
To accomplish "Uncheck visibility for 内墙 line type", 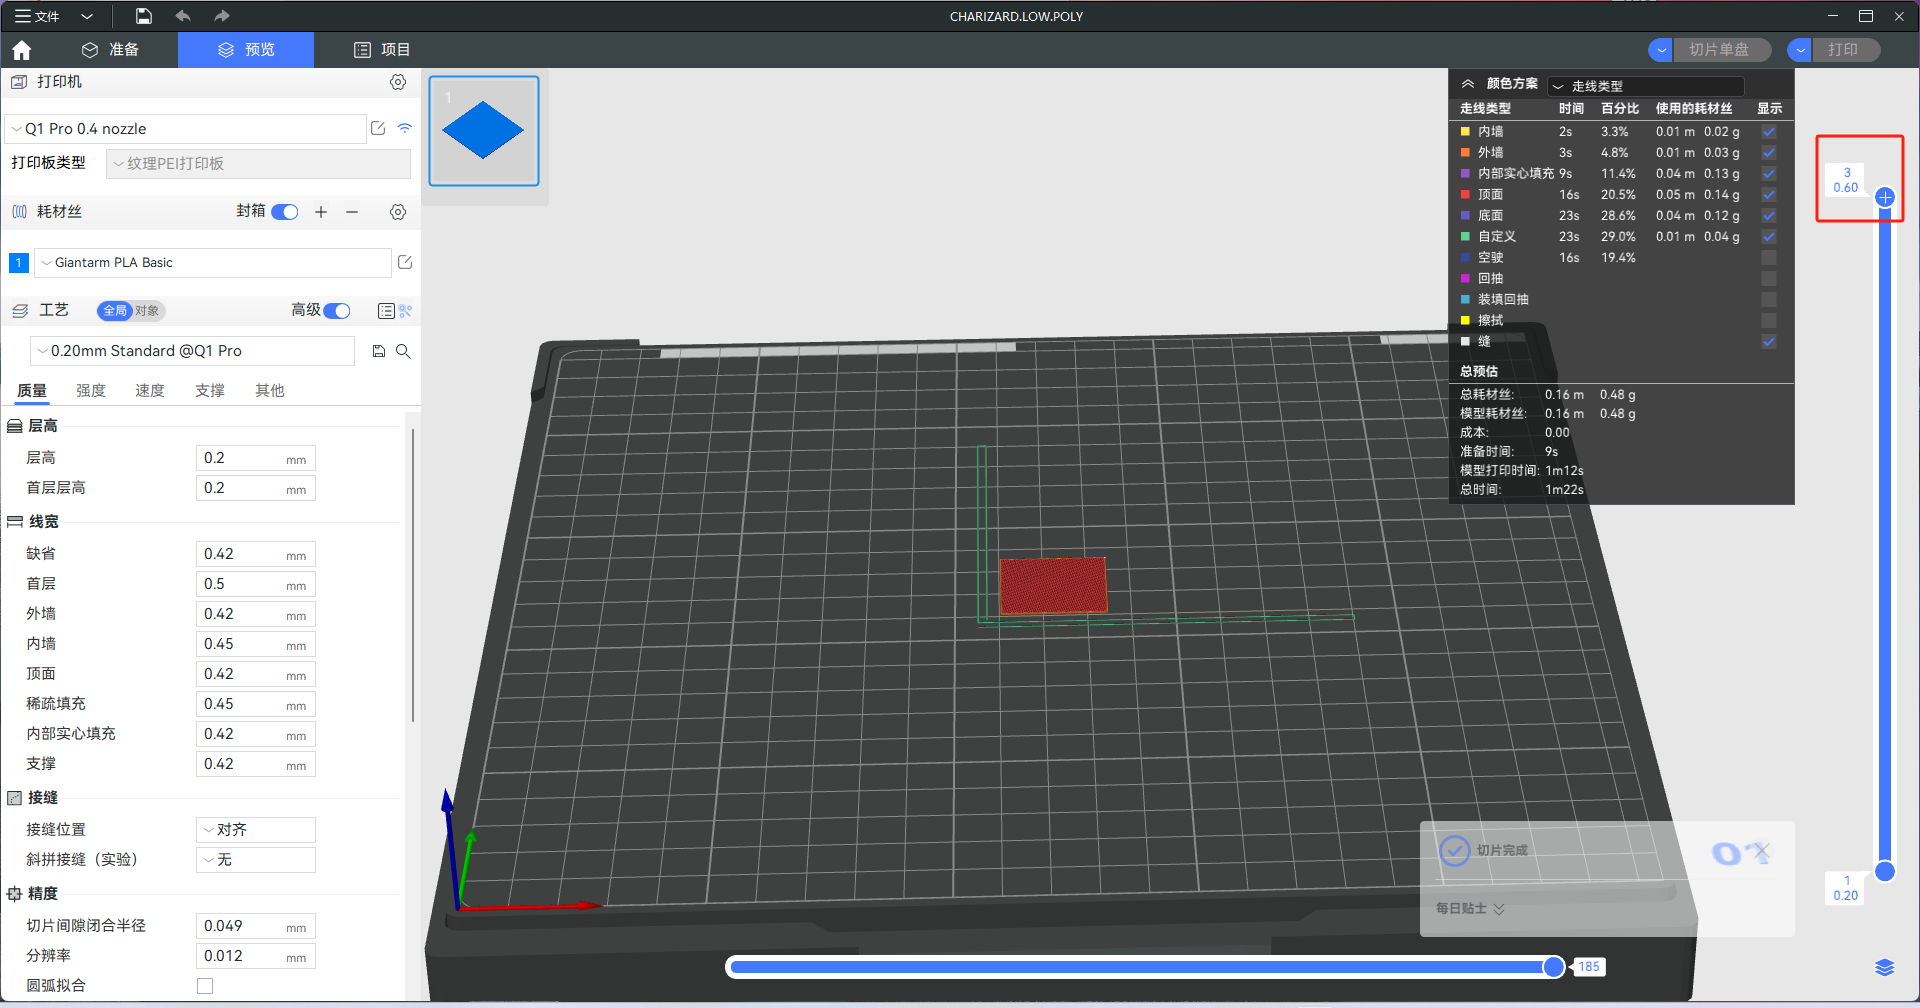I will 1769,131.
